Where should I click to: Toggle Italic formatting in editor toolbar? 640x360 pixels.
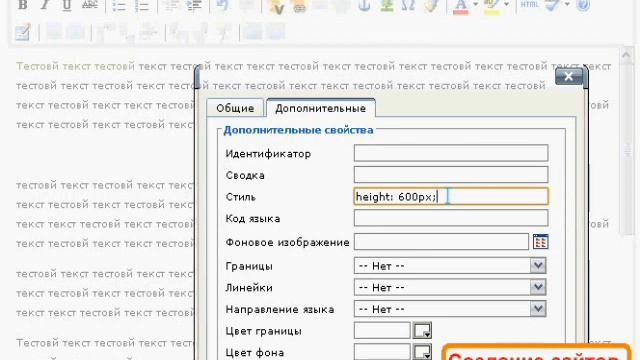coord(45,5)
